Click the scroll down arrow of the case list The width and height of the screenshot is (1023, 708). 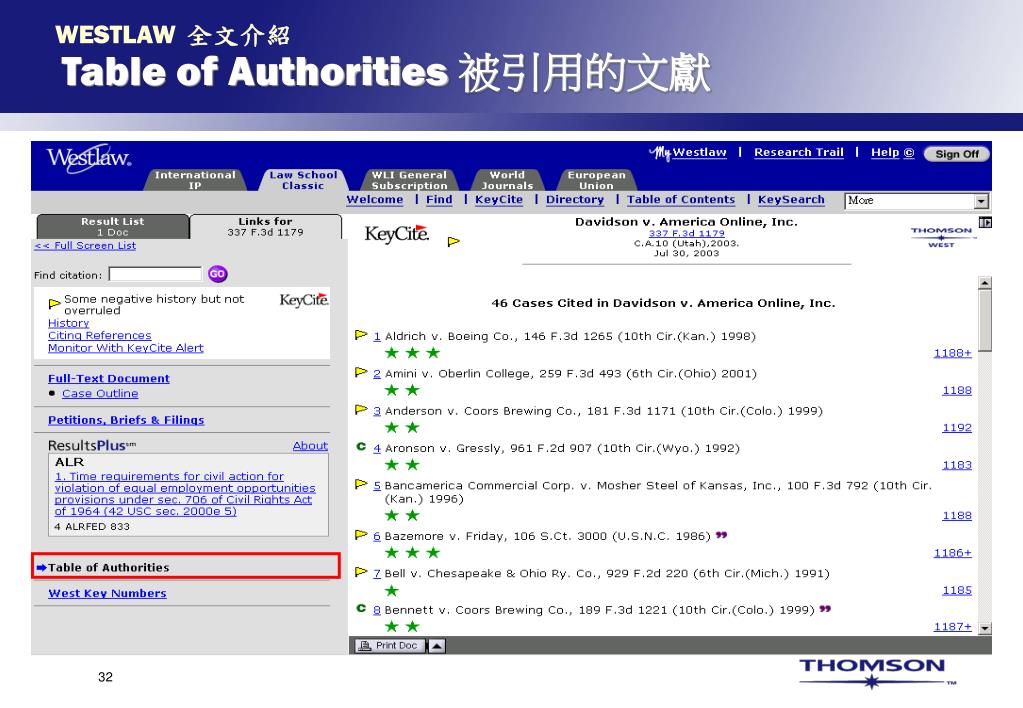pos(985,628)
